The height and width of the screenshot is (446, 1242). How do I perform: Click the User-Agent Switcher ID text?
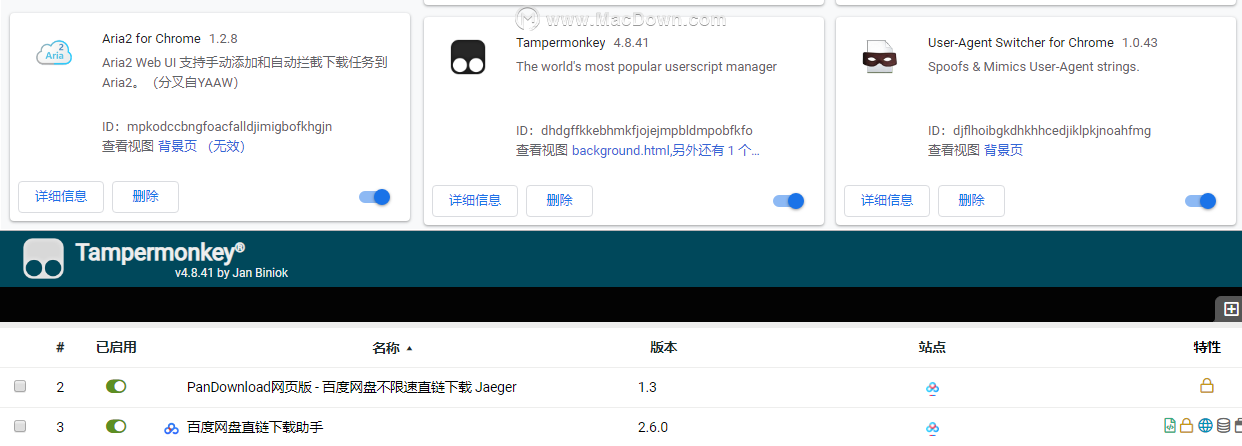1039,131
